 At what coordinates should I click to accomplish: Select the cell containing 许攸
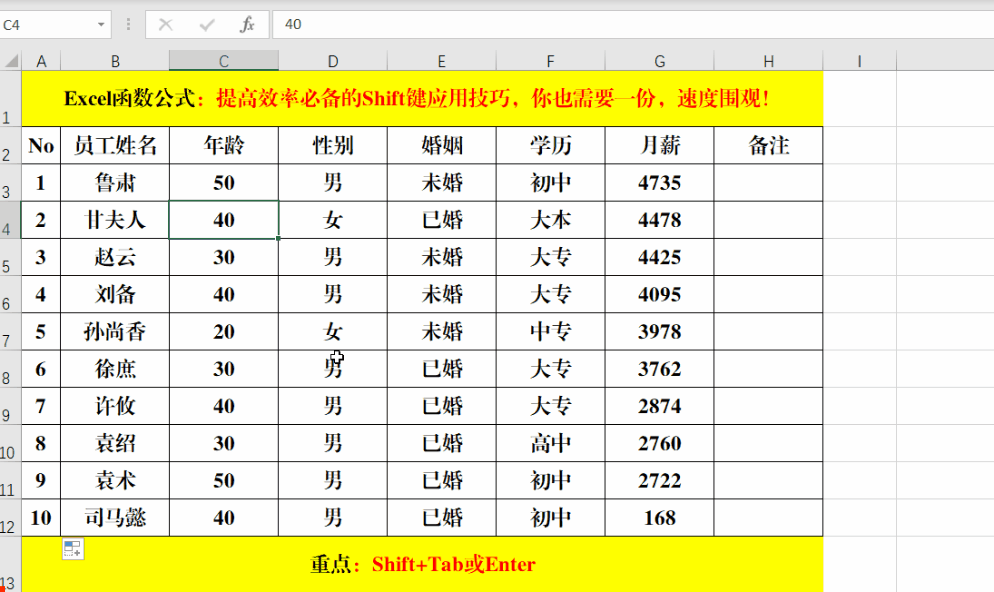(115, 406)
